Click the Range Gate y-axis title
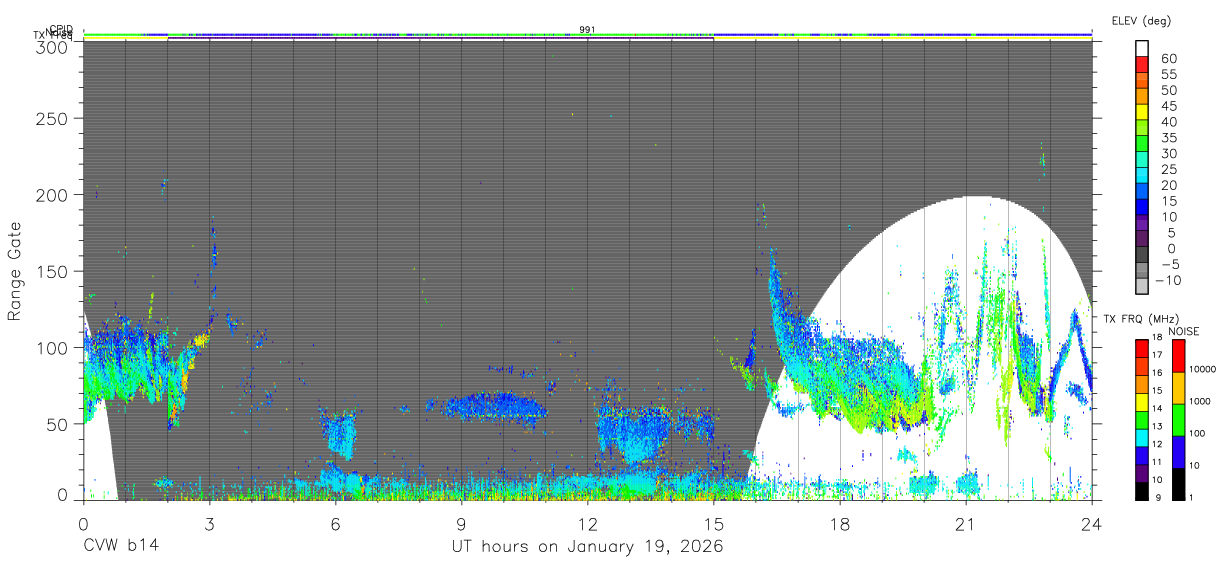This screenshot has width=1228, height=567. (x=15, y=270)
